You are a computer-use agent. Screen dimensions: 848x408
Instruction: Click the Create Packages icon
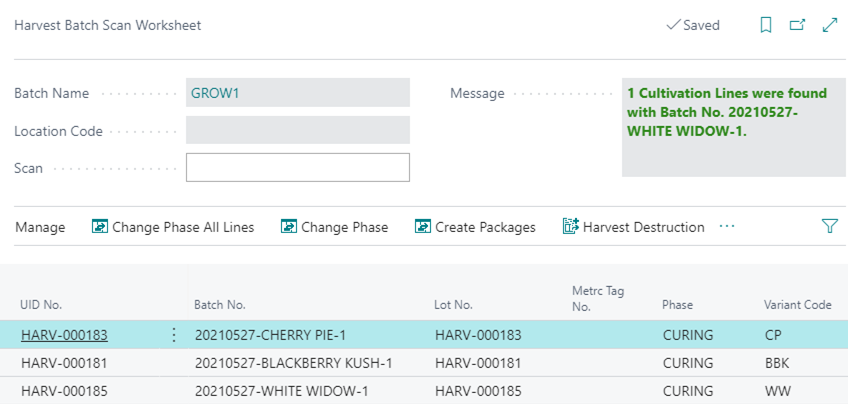coord(423,227)
